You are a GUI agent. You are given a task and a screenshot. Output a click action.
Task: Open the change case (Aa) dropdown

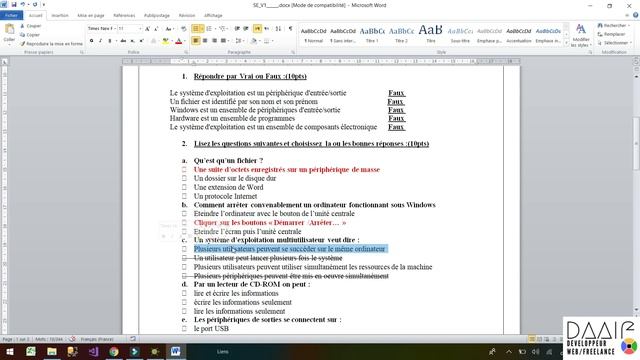pos(169,29)
